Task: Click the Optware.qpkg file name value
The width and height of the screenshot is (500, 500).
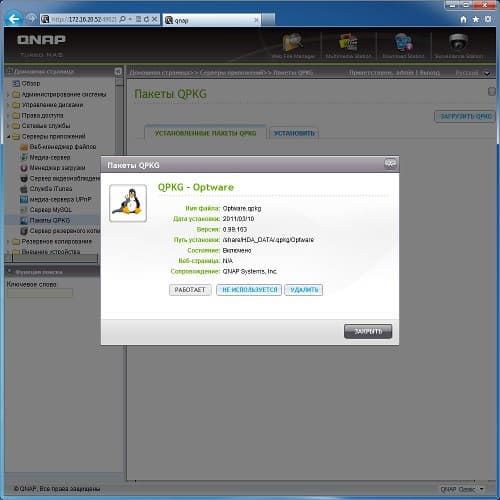Action: 242,208
